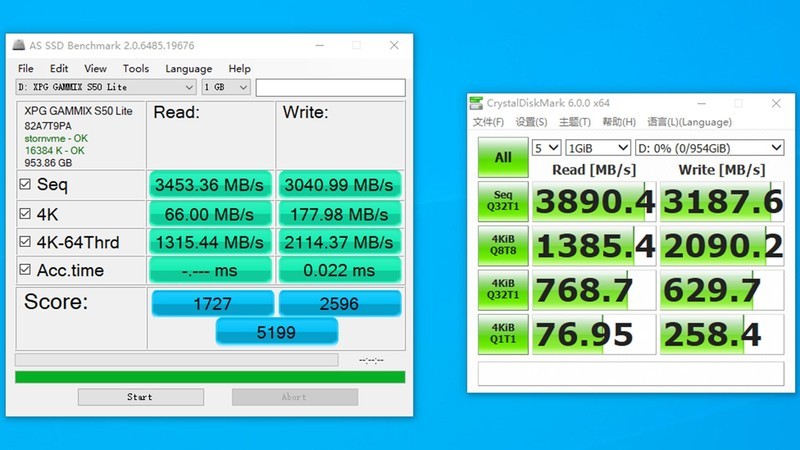Open the 1 GB test size dropdown
Screen dimensions: 800x450
(x=226, y=87)
